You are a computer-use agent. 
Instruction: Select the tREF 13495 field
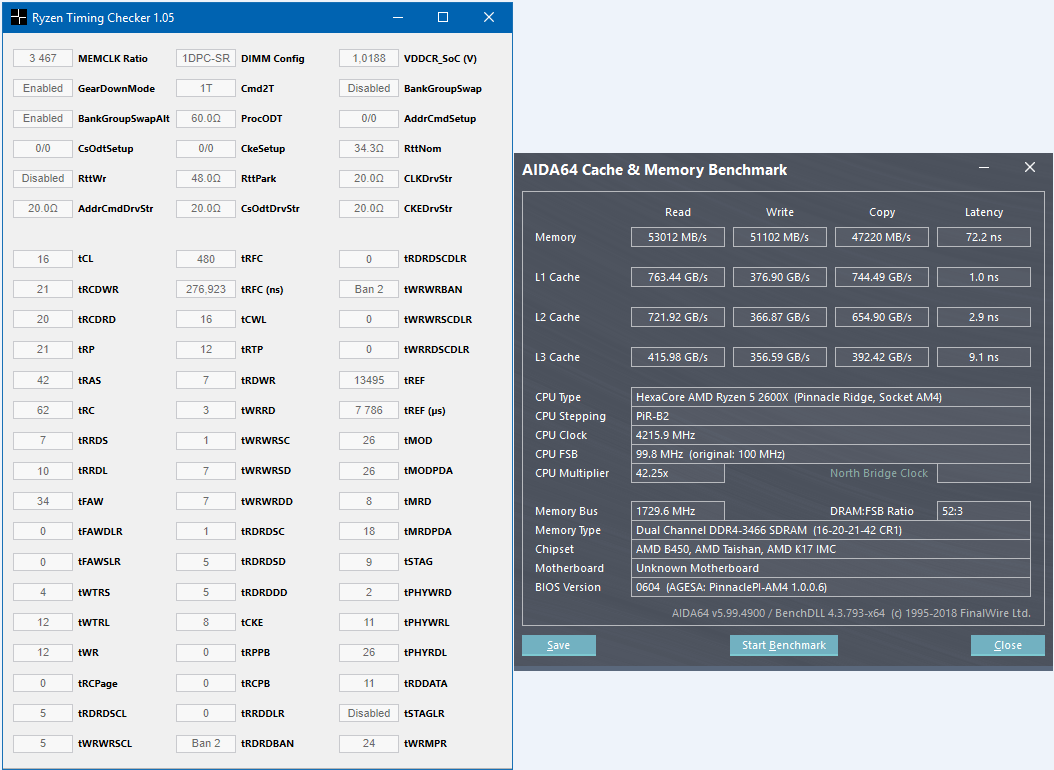coord(369,380)
